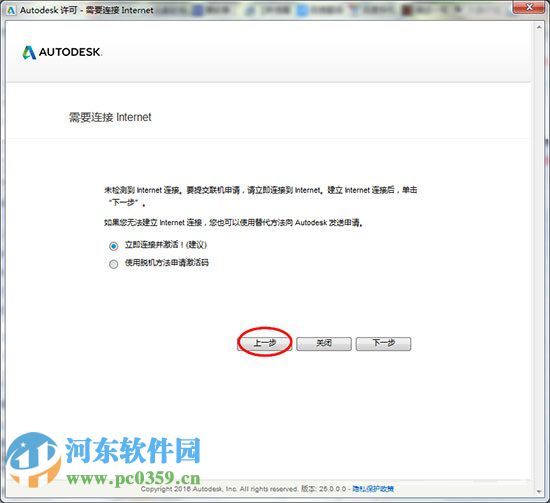Click the 上一步 (Back) button

(264, 343)
